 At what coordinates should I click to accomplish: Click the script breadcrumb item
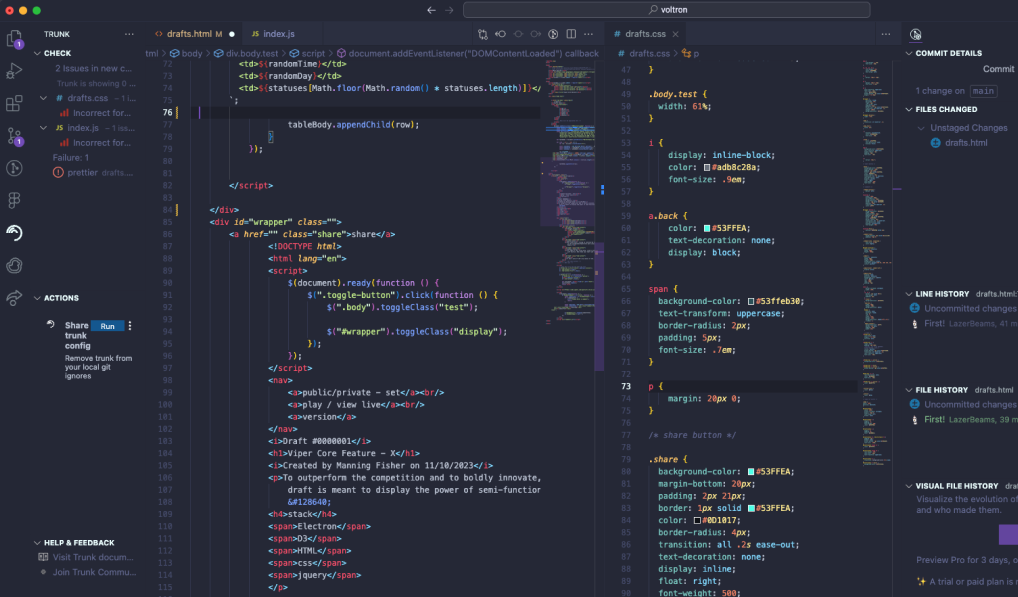pos(307,53)
